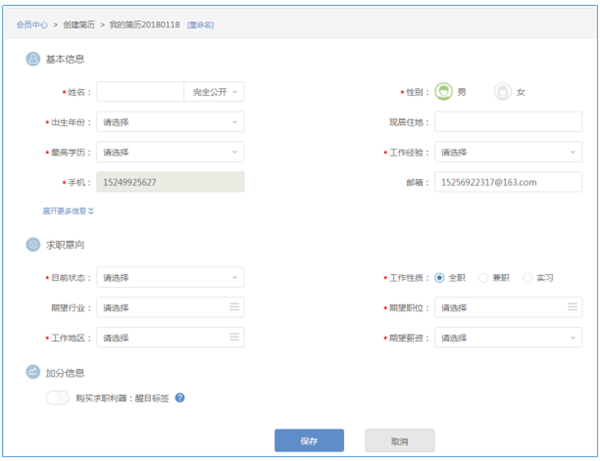Click the 手机 number field
Image resolution: width=600 pixels, height=461 pixels.
point(170,182)
